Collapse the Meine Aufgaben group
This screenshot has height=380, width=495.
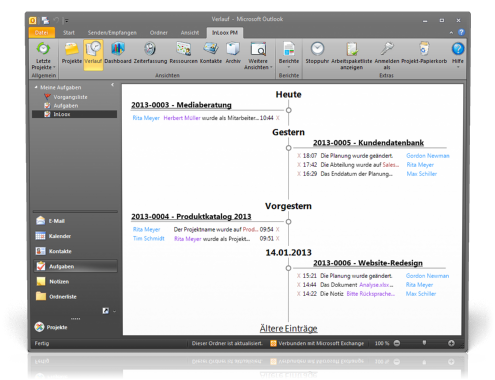coord(36,87)
